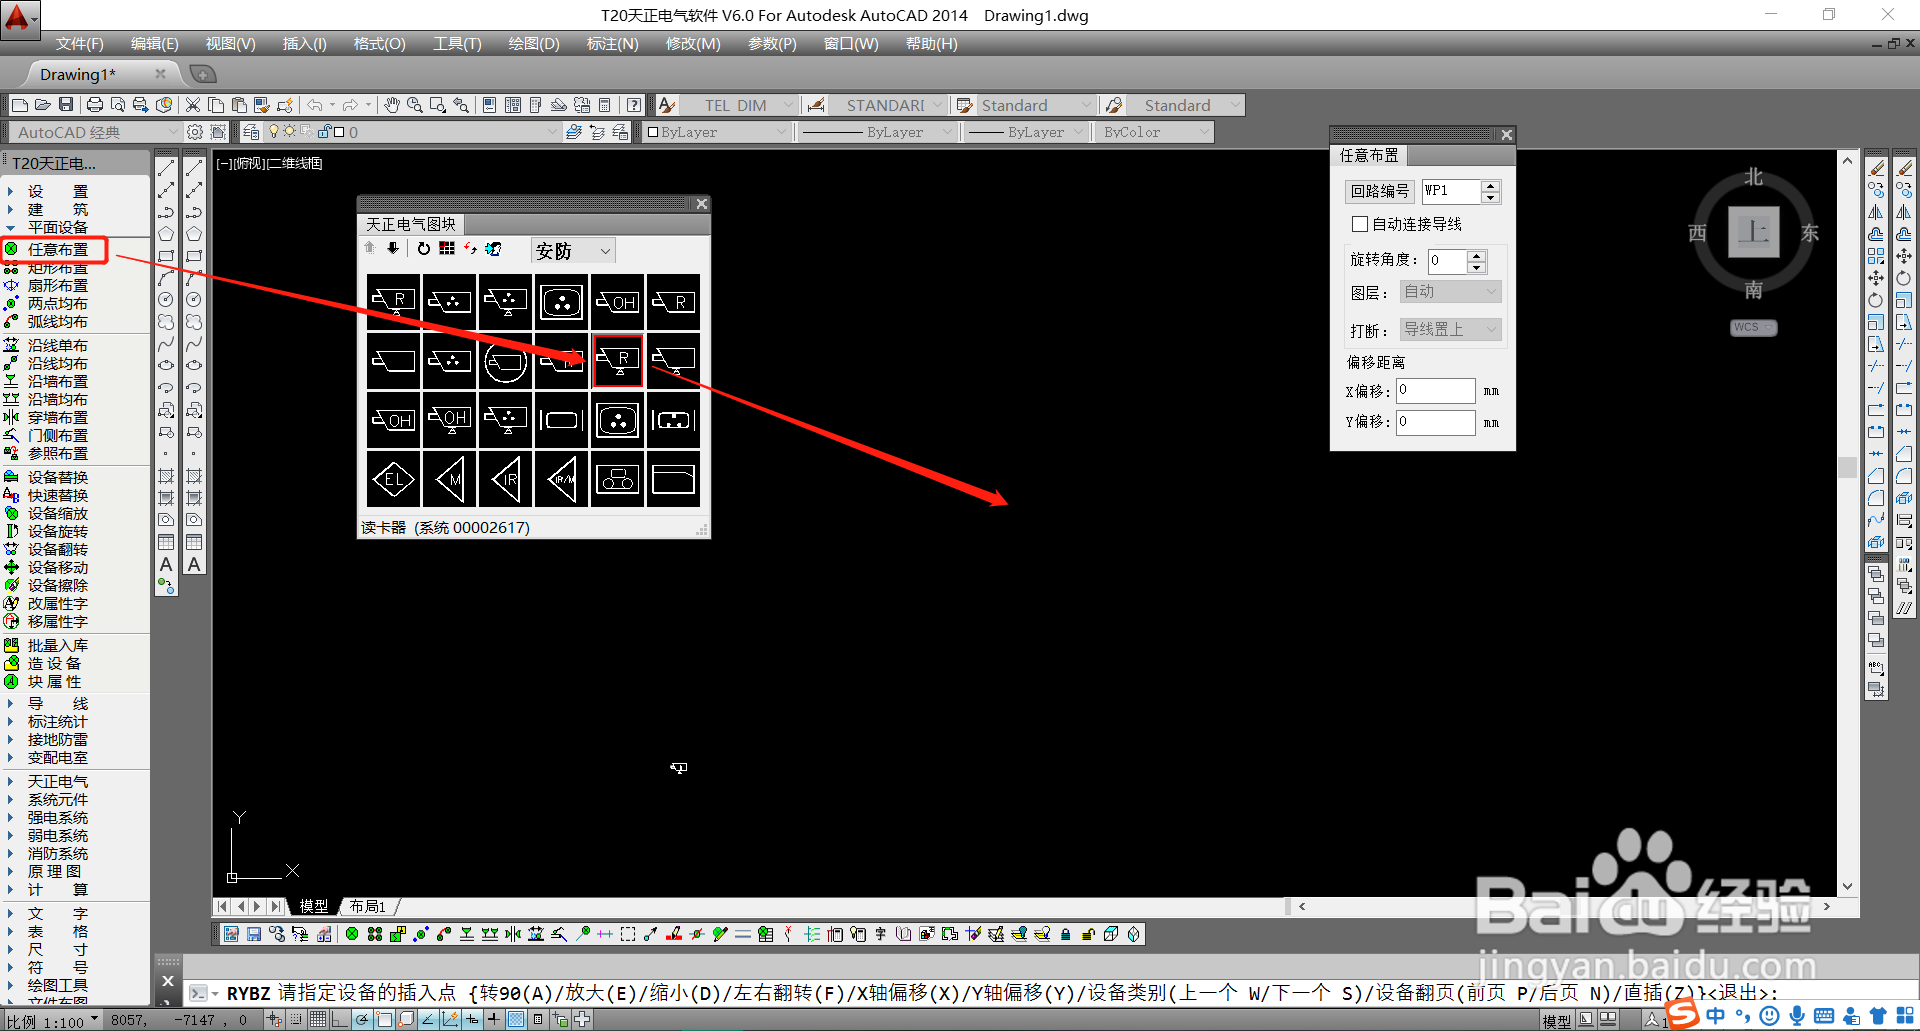Click the Sogou input method S icon
Image resolution: width=1920 pixels, height=1031 pixels.
click(x=1683, y=1014)
